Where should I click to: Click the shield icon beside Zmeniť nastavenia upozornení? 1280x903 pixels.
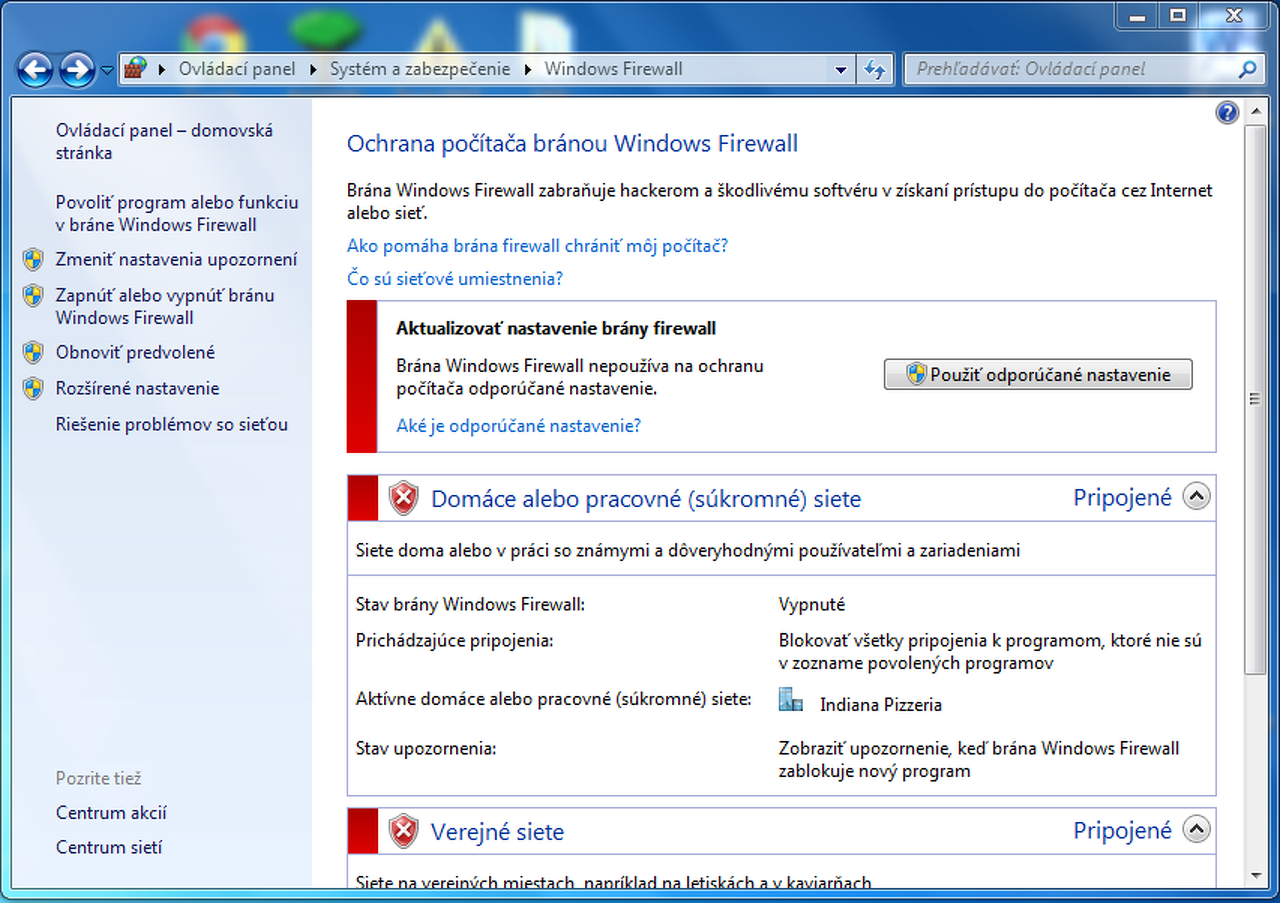pyautogui.click(x=33, y=260)
